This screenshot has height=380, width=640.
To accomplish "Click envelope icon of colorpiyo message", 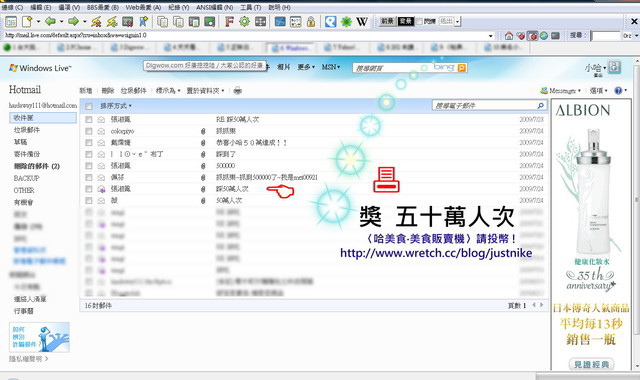I will click(x=101, y=131).
